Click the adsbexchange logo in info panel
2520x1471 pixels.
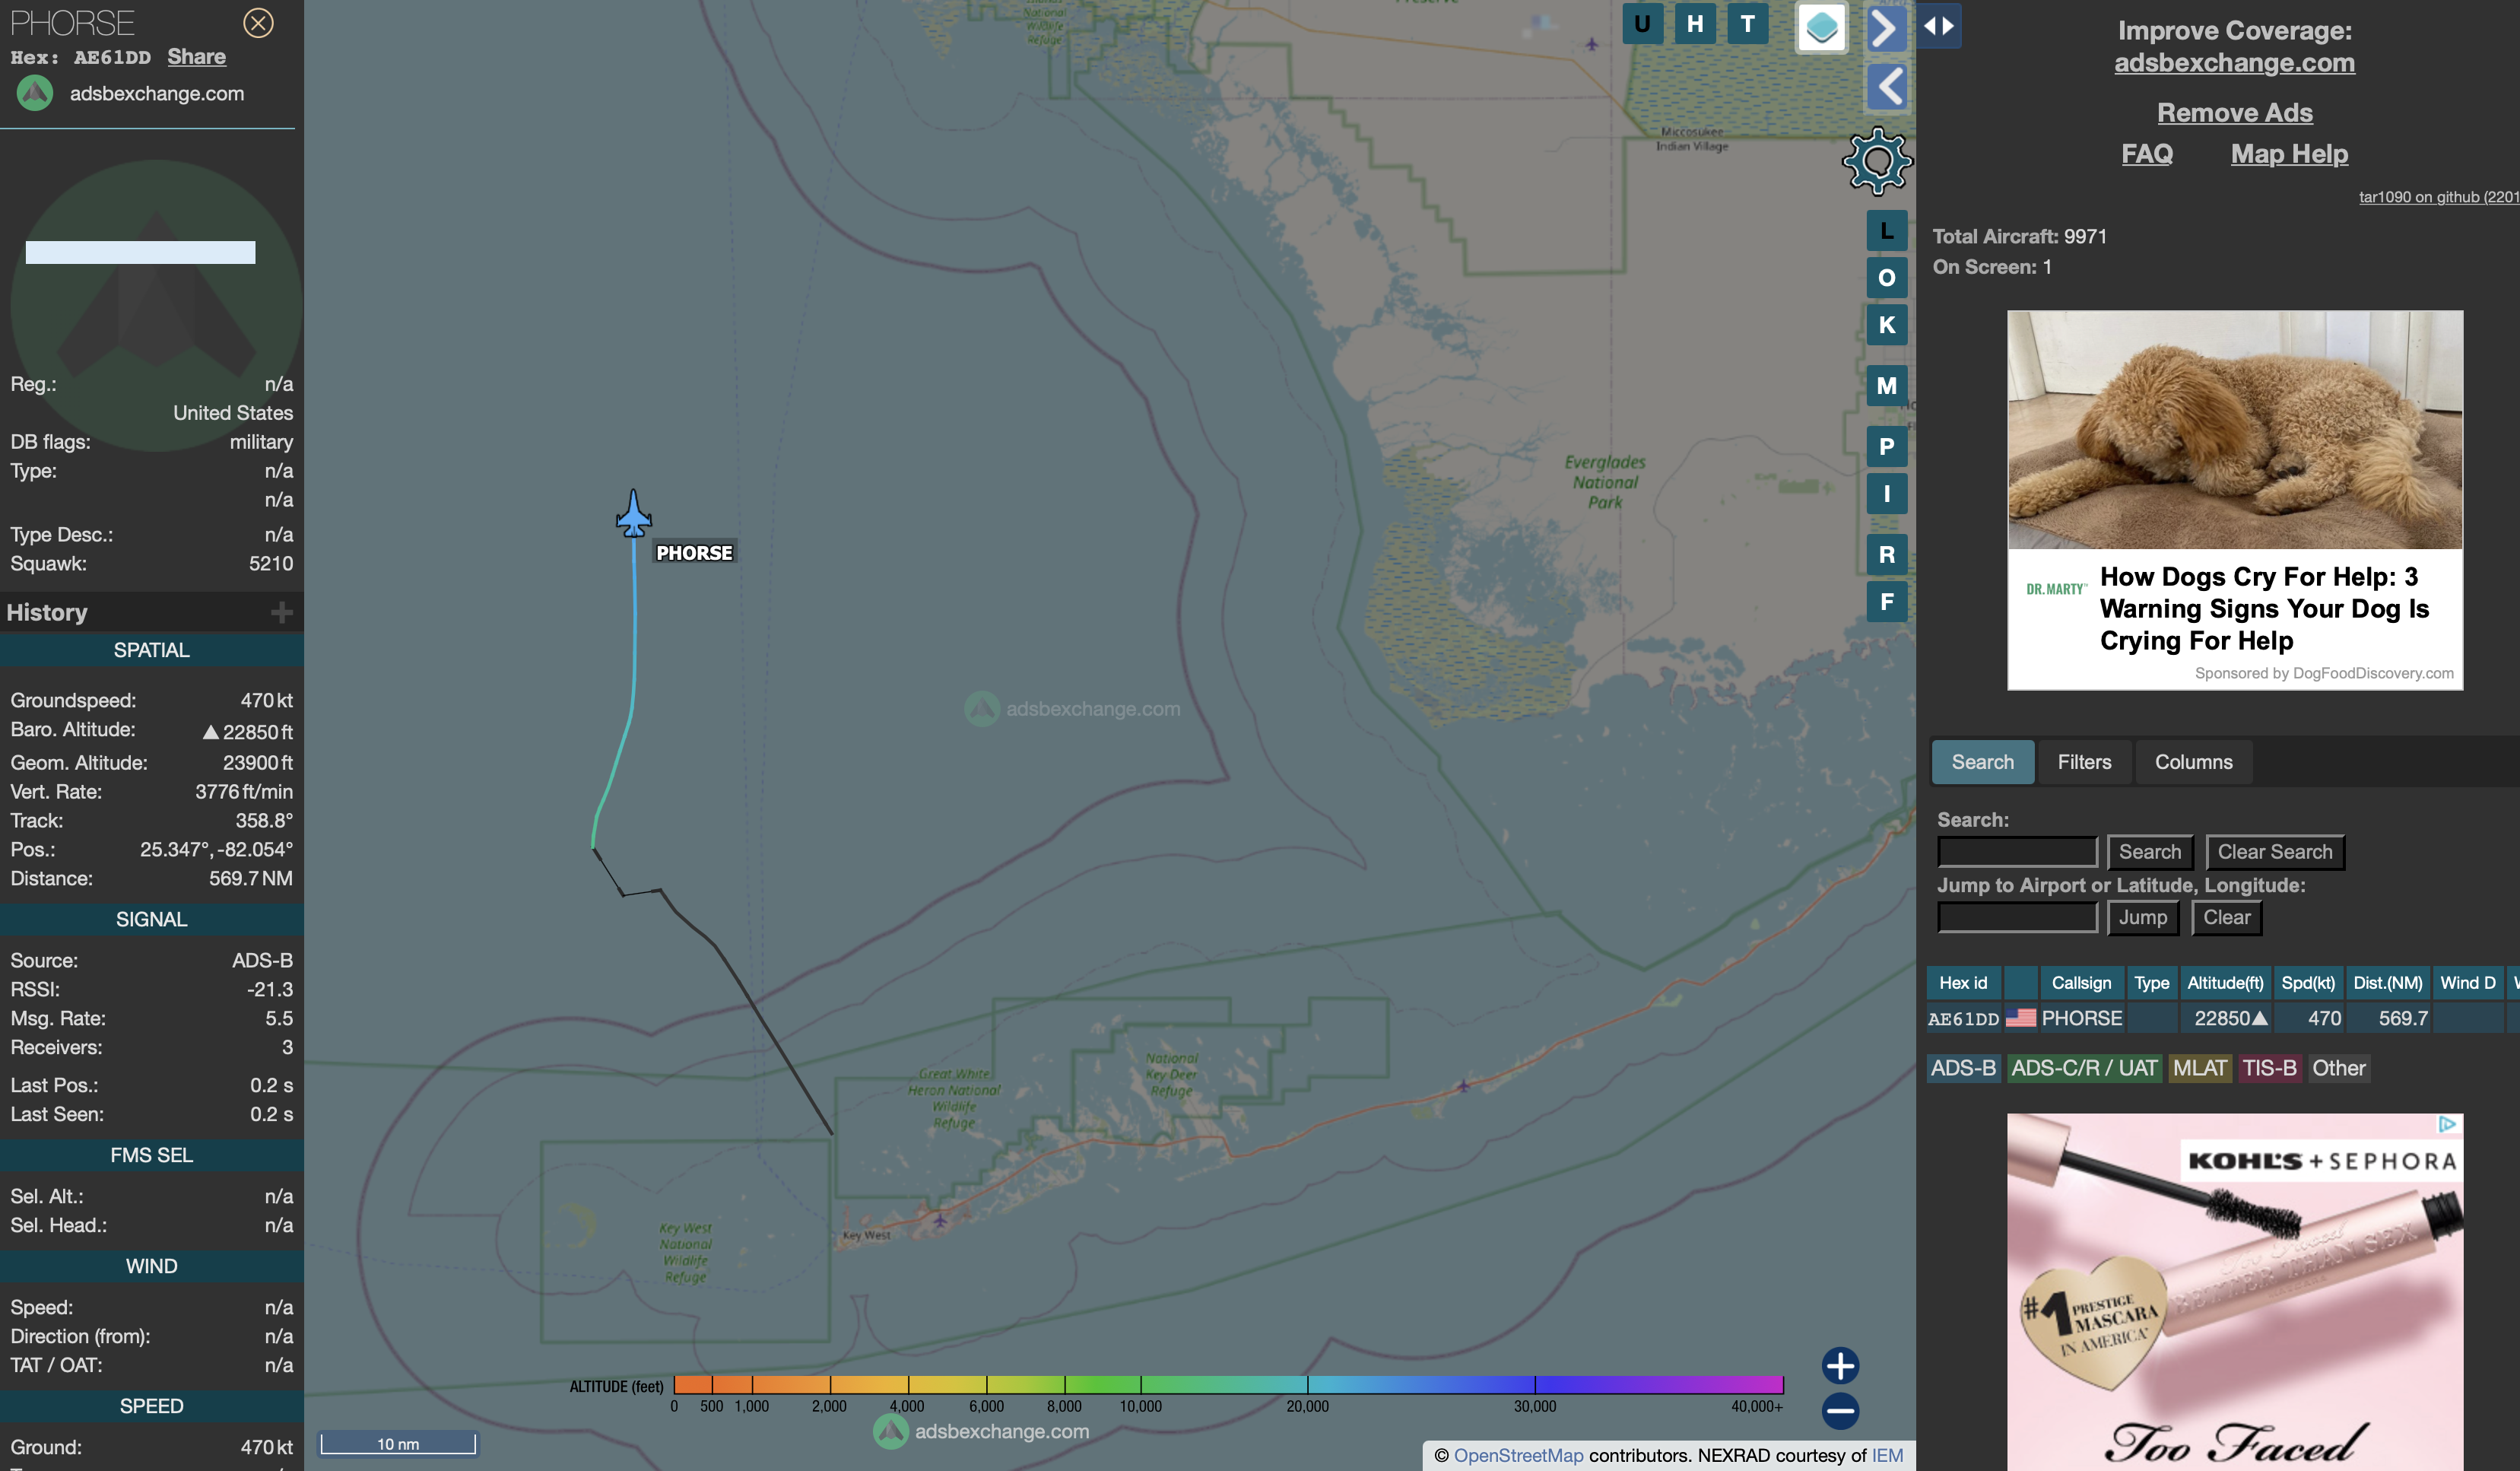[x=35, y=93]
